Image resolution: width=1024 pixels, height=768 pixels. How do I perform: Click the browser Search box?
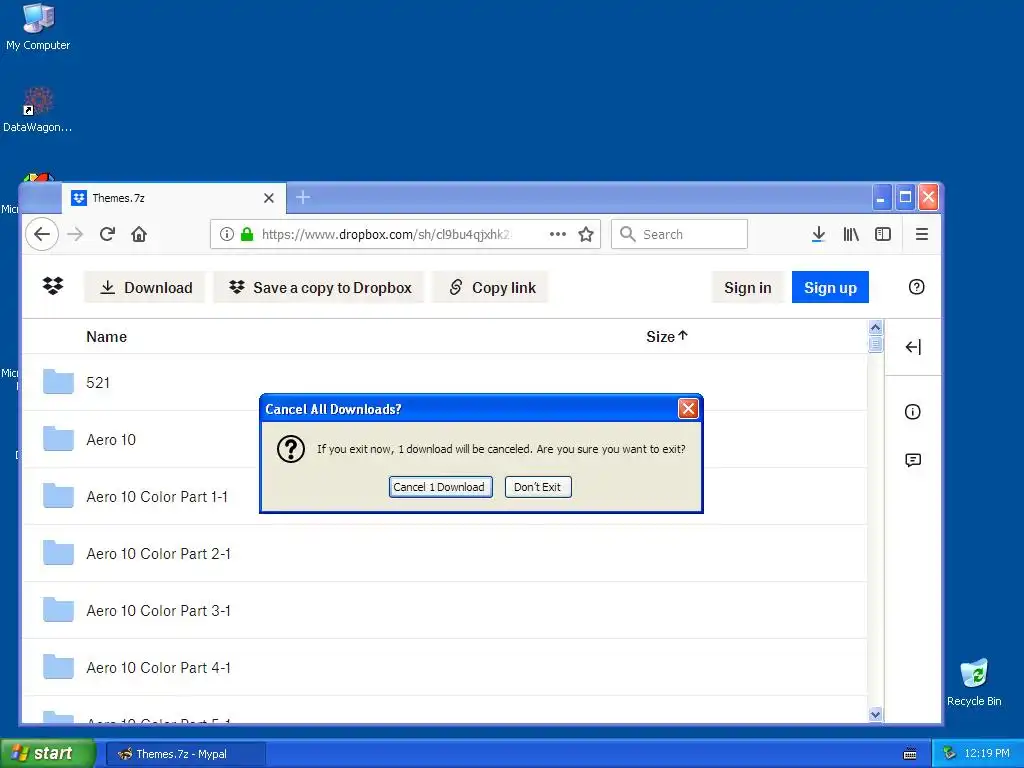click(679, 234)
